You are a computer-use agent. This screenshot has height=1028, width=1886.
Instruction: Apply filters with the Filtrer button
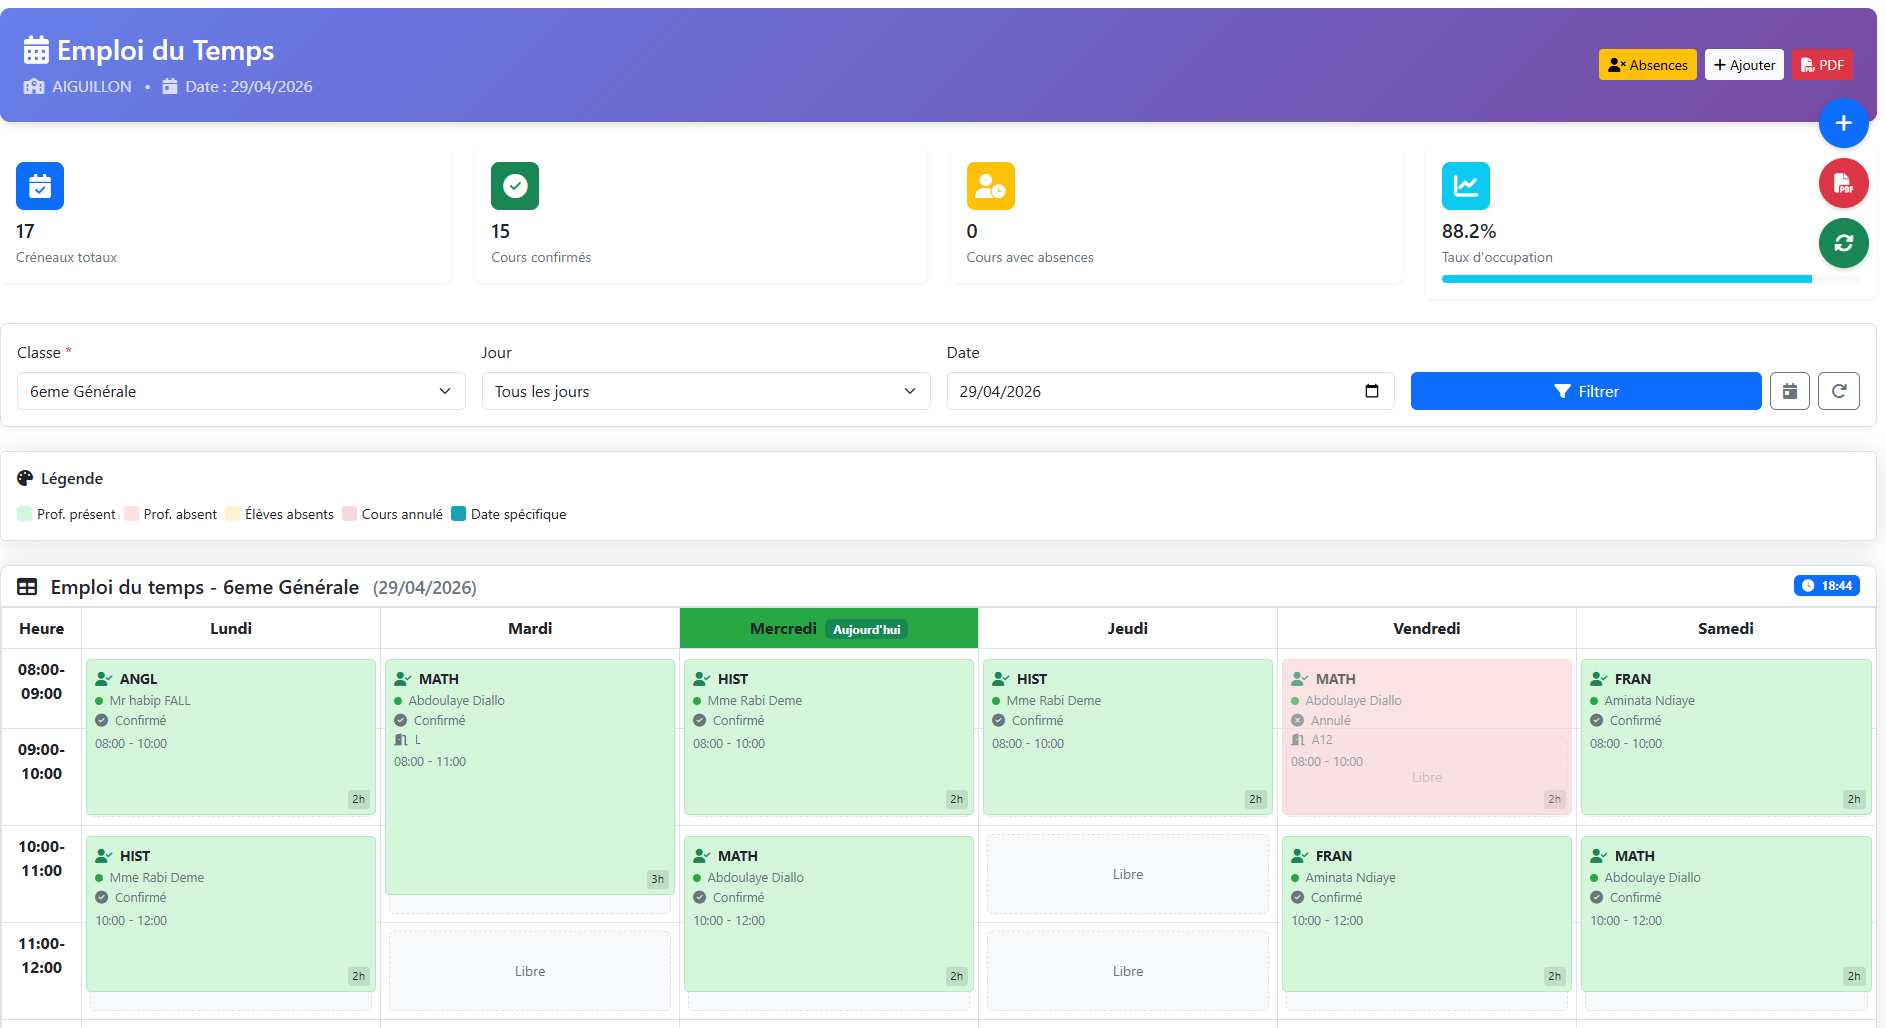[1586, 391]
